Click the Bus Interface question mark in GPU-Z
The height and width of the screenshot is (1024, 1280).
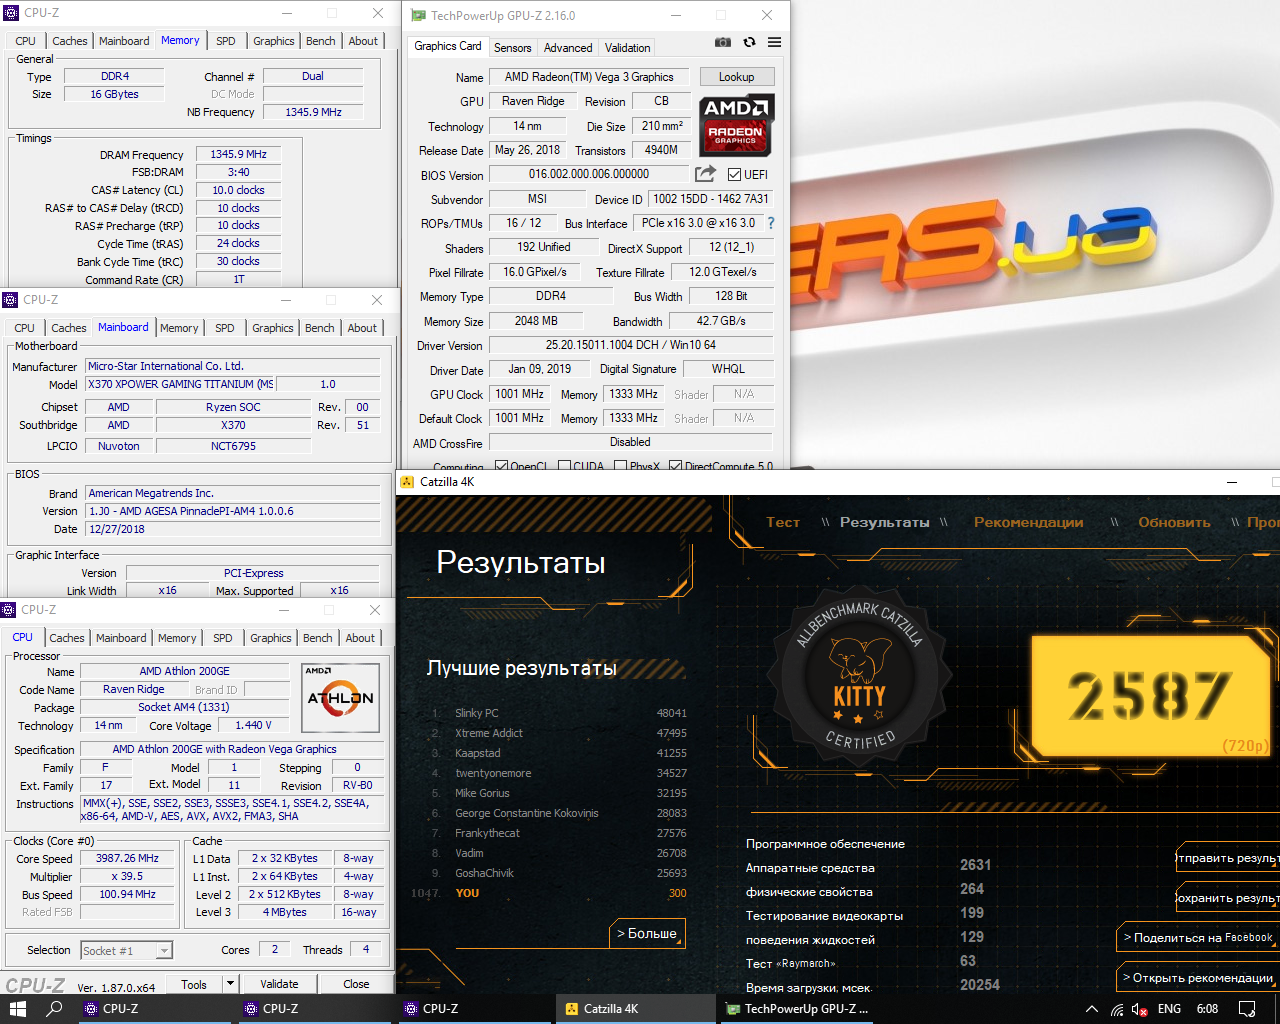point(771,223)
